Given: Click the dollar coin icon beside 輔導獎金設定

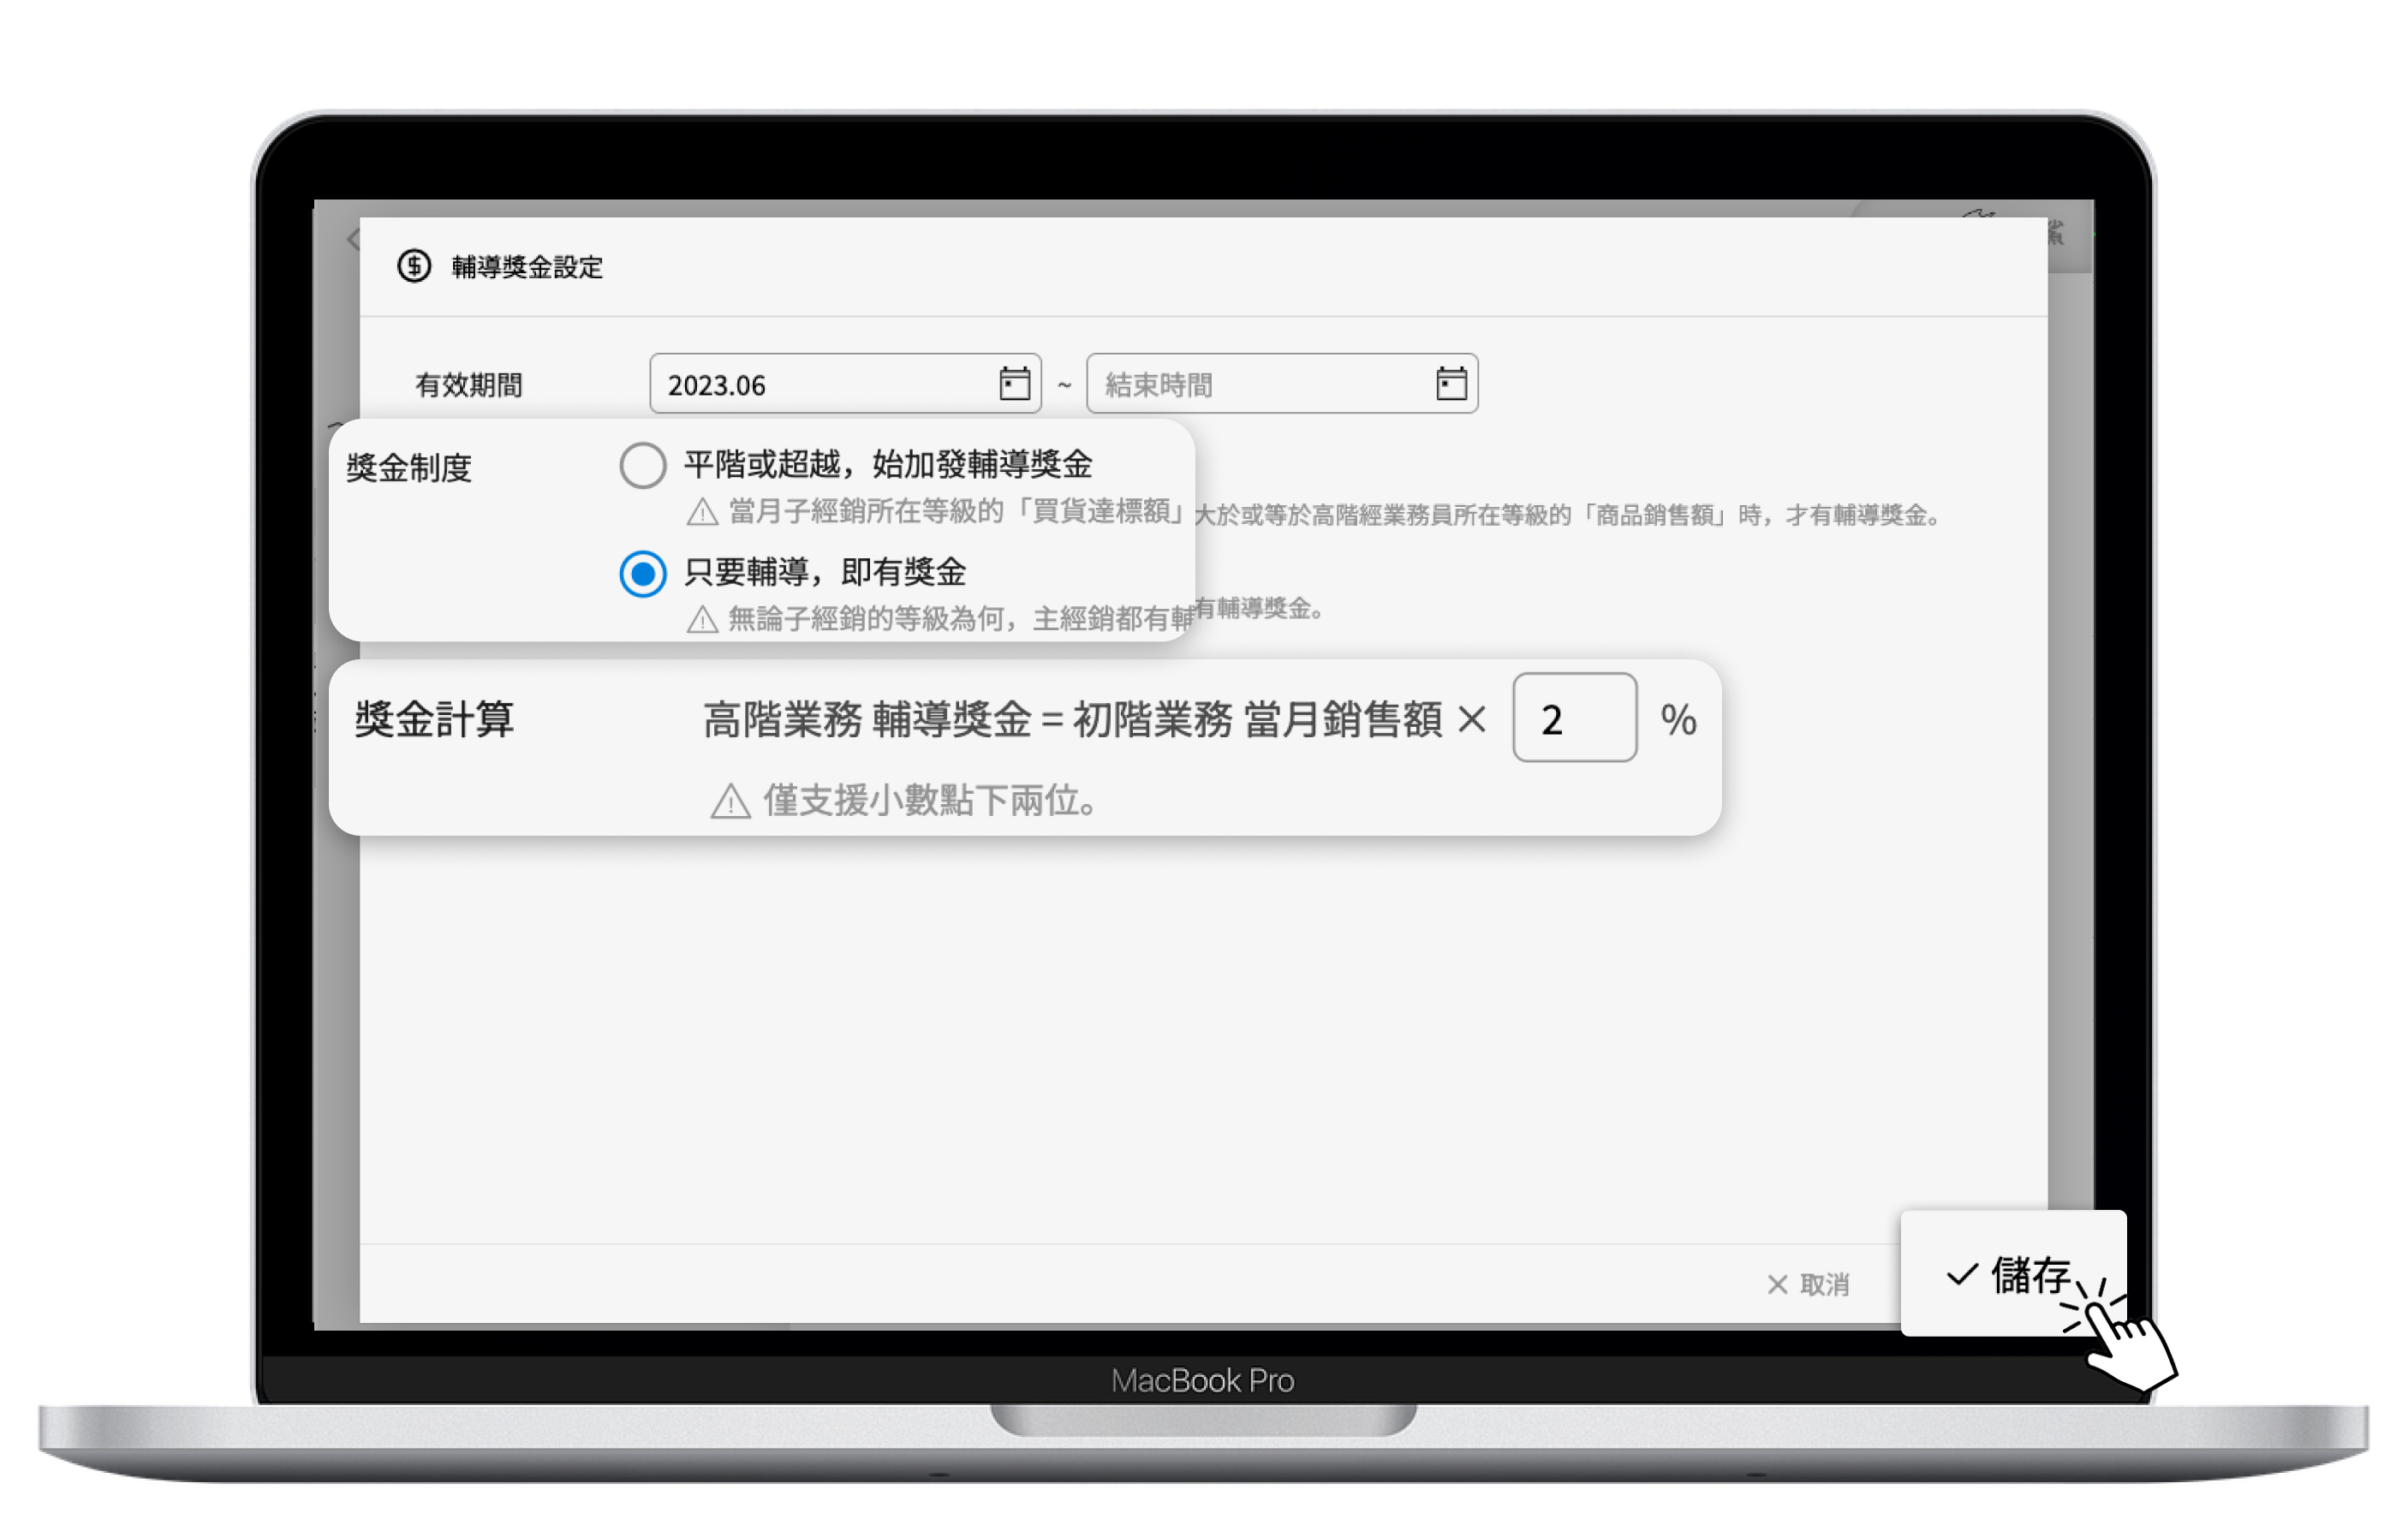Looking at the screenshot, I should point(414,266).
